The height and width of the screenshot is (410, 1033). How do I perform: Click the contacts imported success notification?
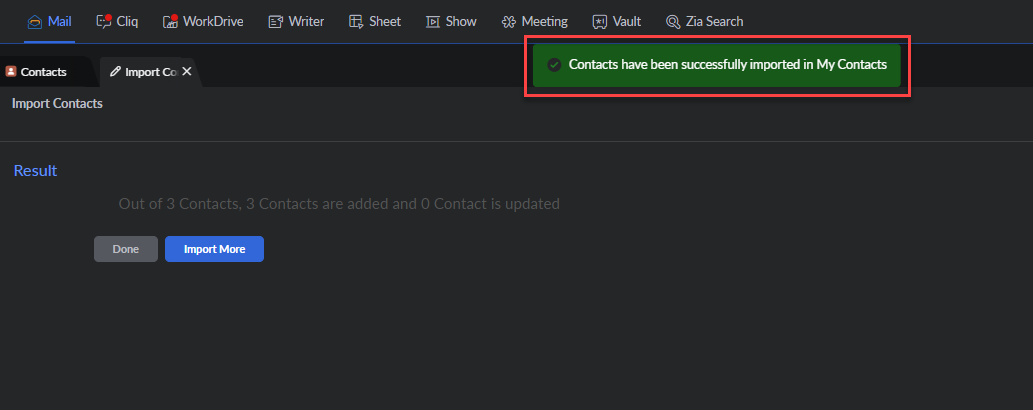(x=727, y=65)
